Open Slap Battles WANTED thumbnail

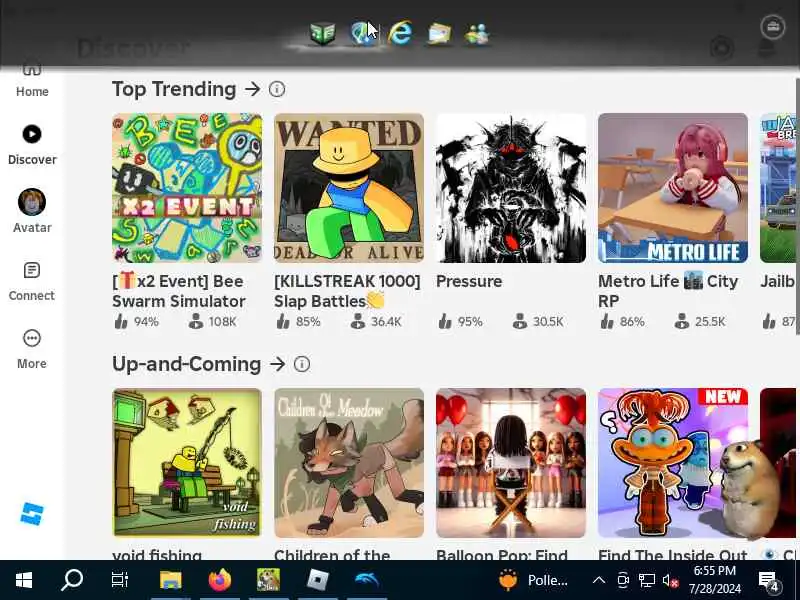[349, 188]
